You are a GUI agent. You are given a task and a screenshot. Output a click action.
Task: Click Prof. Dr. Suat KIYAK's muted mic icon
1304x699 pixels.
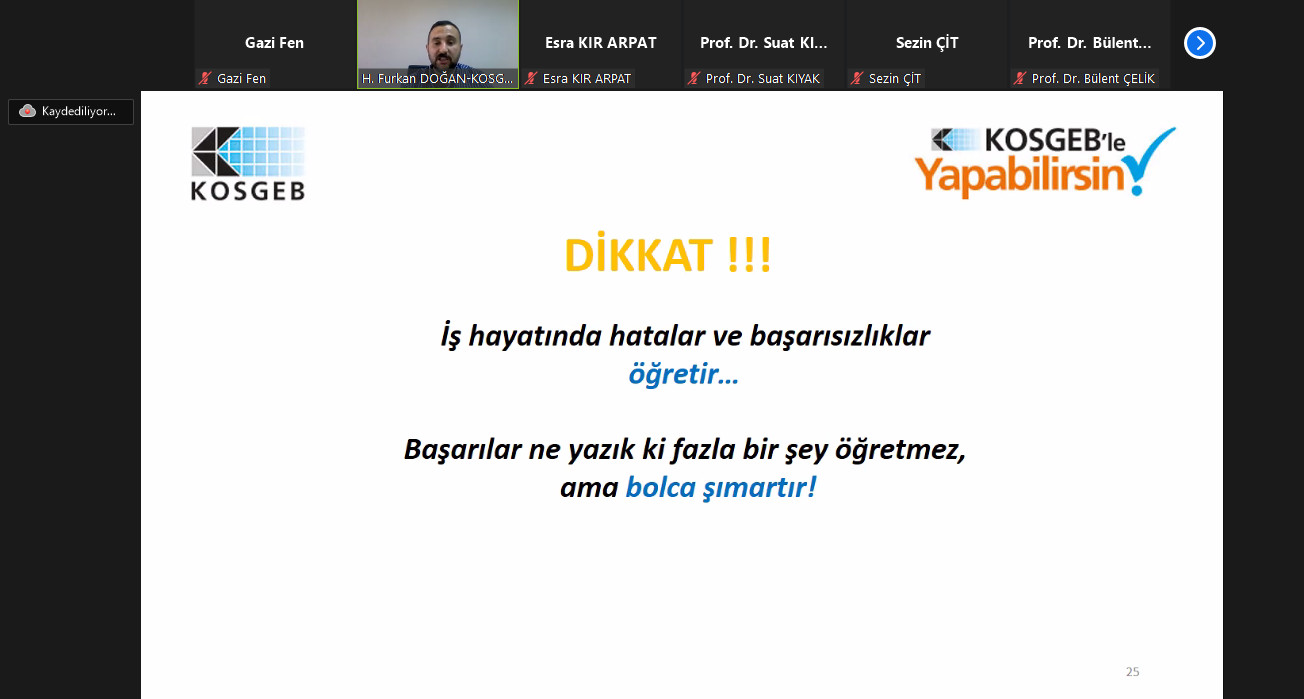(x=694, y=78)
